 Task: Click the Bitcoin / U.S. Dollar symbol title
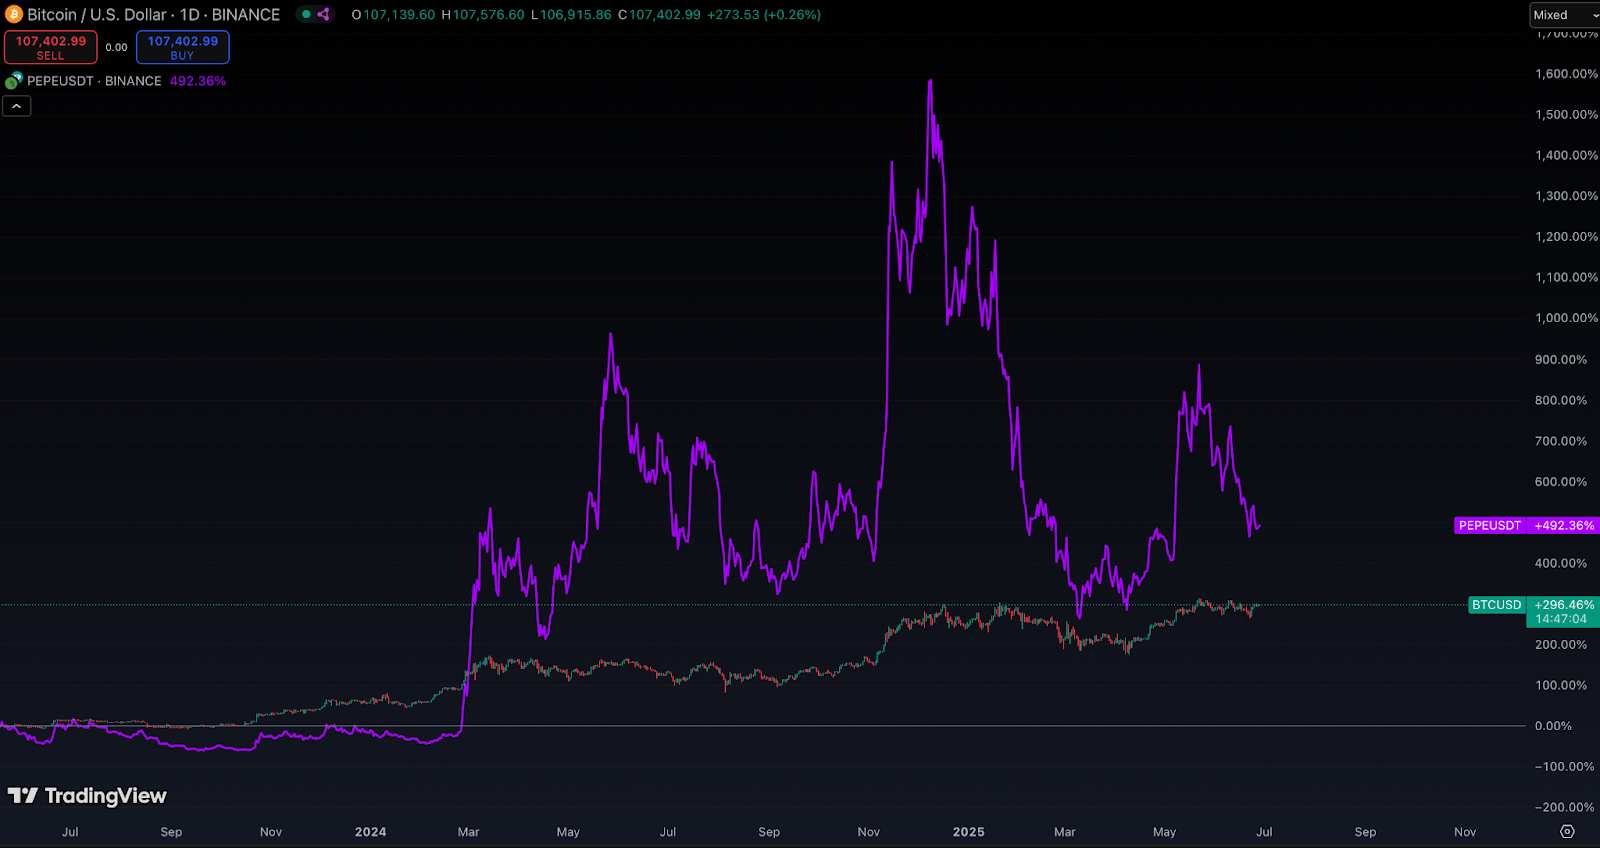[97, 15]
